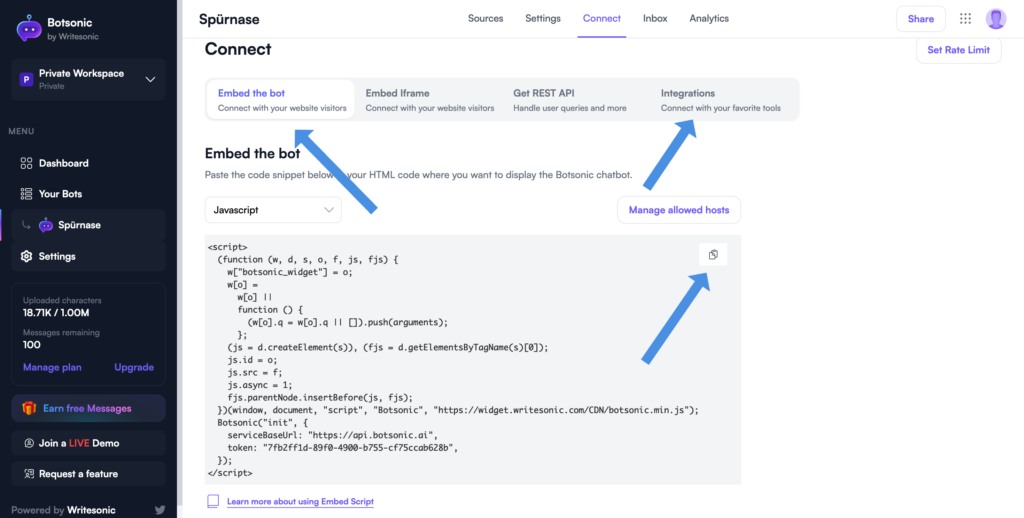Click the Spürnase title in header

pyautogui.click(x=229, y=19)
